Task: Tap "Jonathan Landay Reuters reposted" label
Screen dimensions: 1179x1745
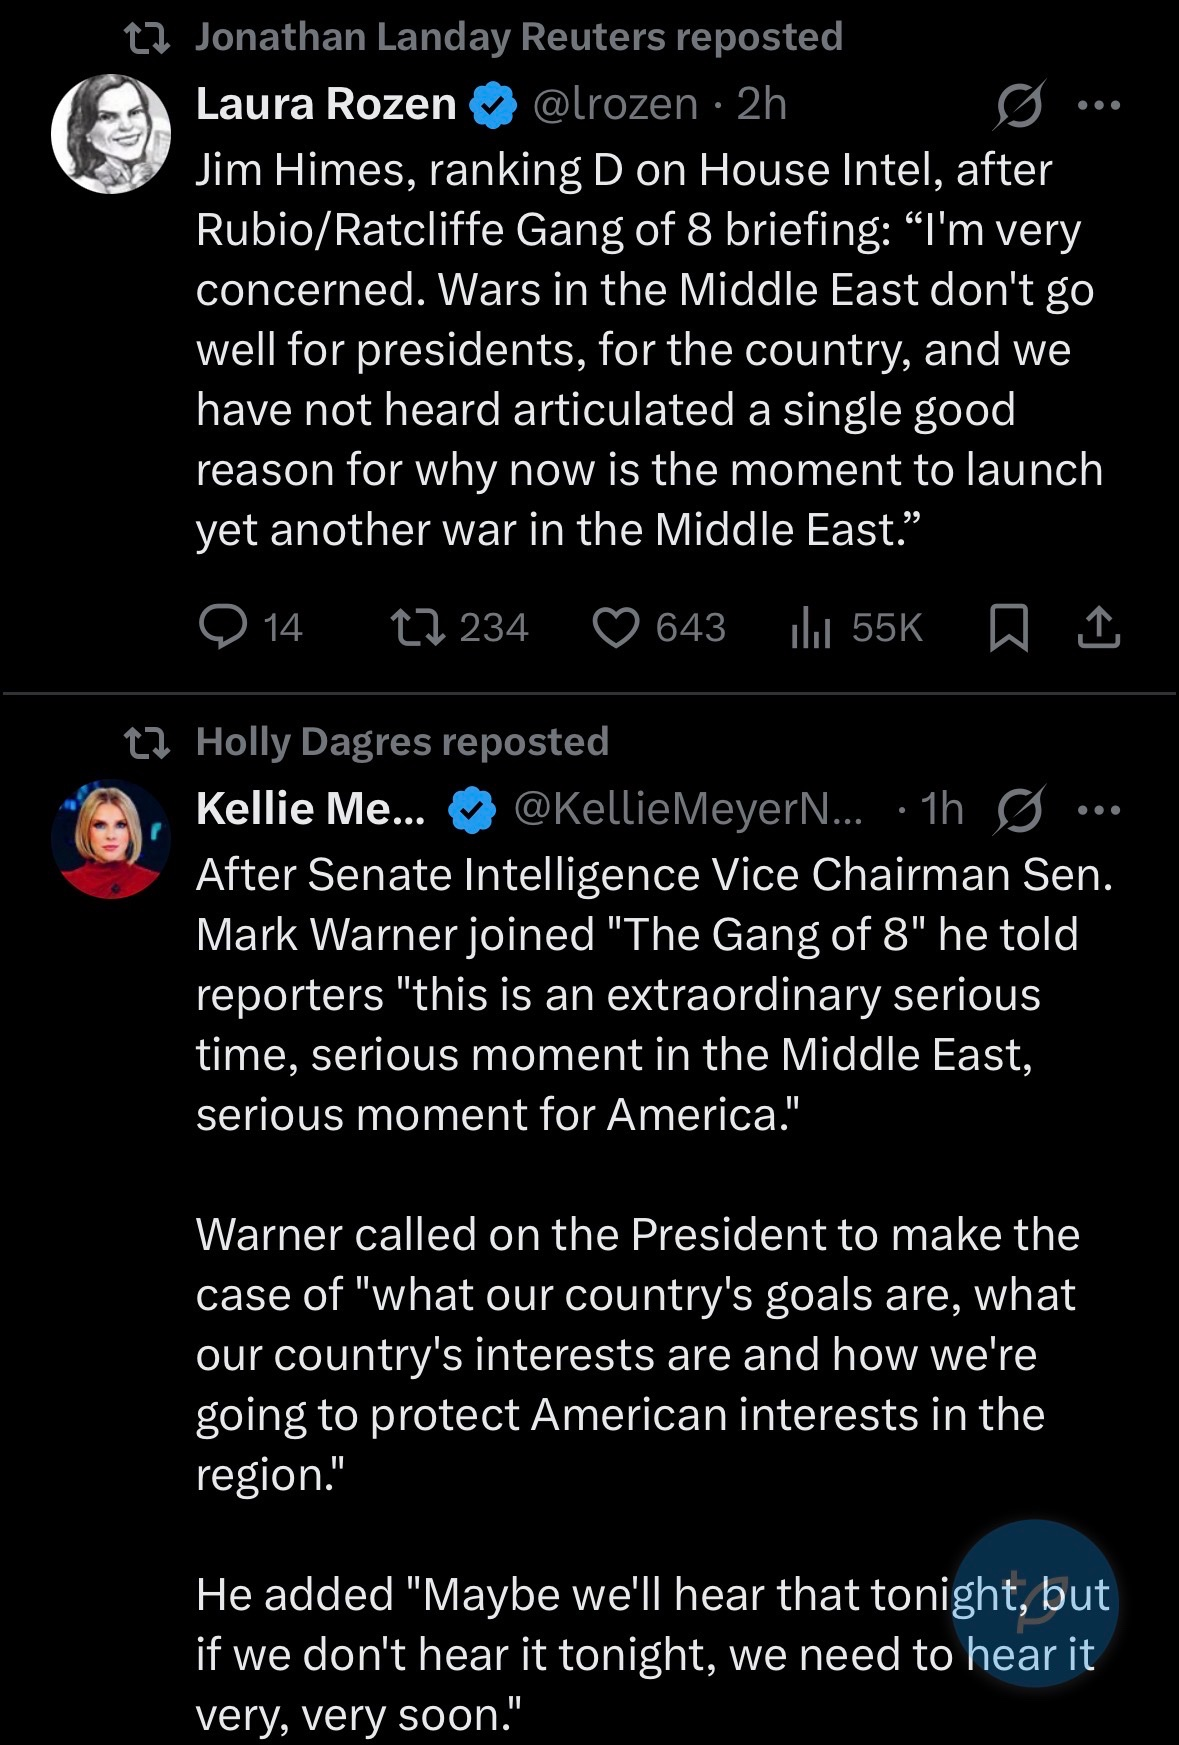Action: pyautogui.click(x=518, y=37)
